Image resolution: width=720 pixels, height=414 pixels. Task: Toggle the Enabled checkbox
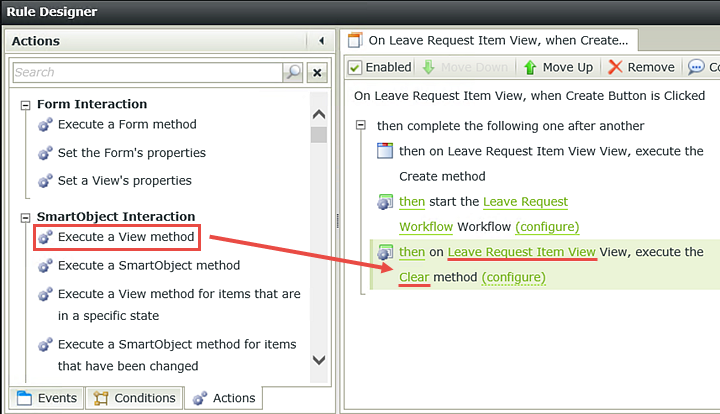[x=354, y=67]
